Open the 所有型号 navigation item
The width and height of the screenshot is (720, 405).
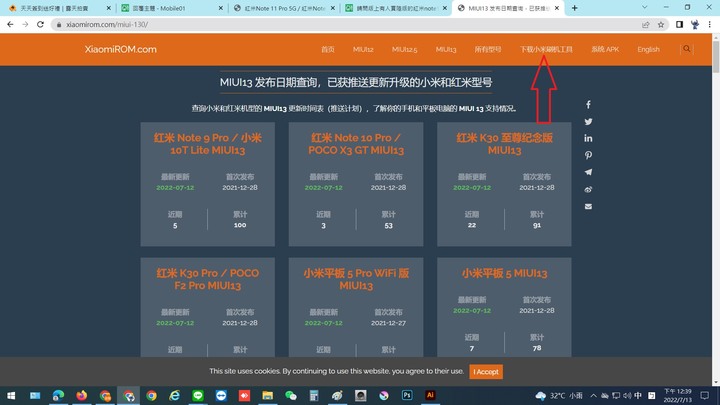point(488,49)
